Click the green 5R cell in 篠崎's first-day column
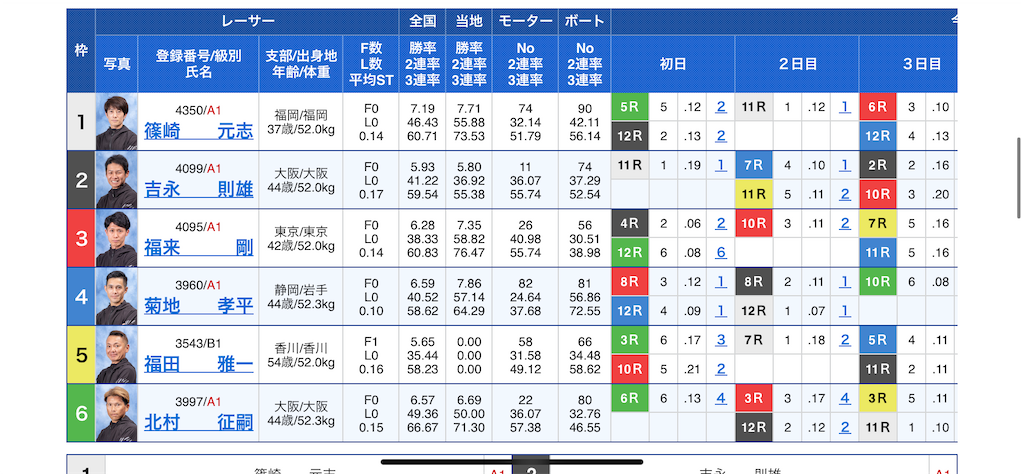This screenshot has width=1024, height=474. (x=630, y=108)
